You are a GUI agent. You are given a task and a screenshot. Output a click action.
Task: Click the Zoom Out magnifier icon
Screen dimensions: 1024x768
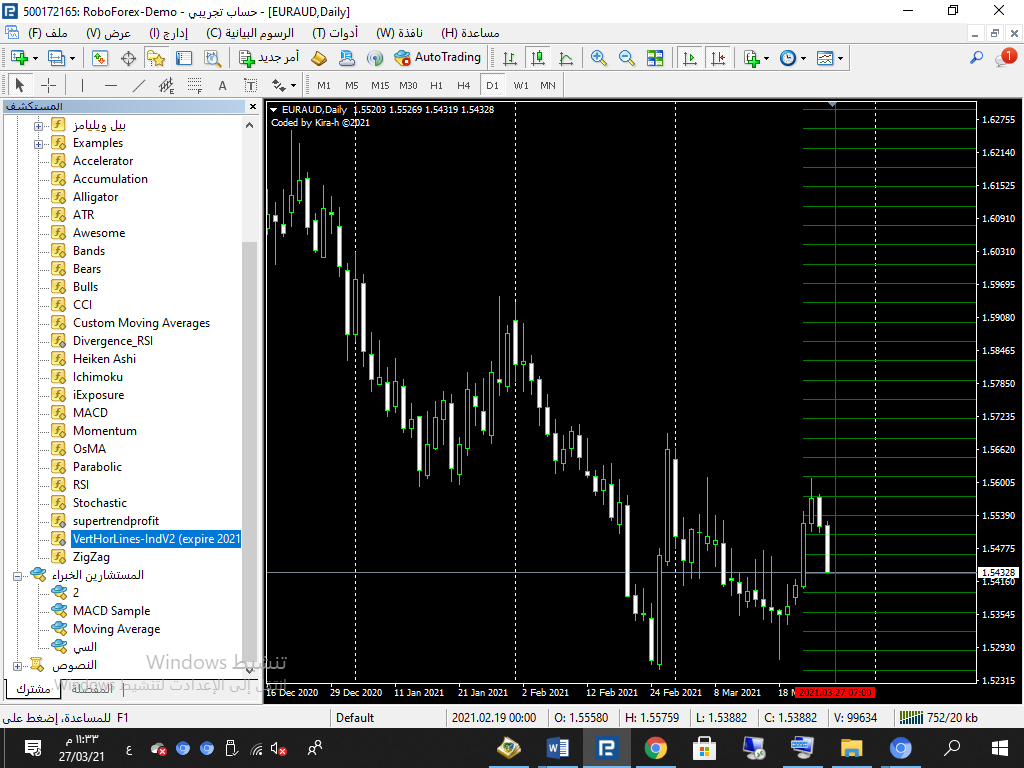point(627,58)
